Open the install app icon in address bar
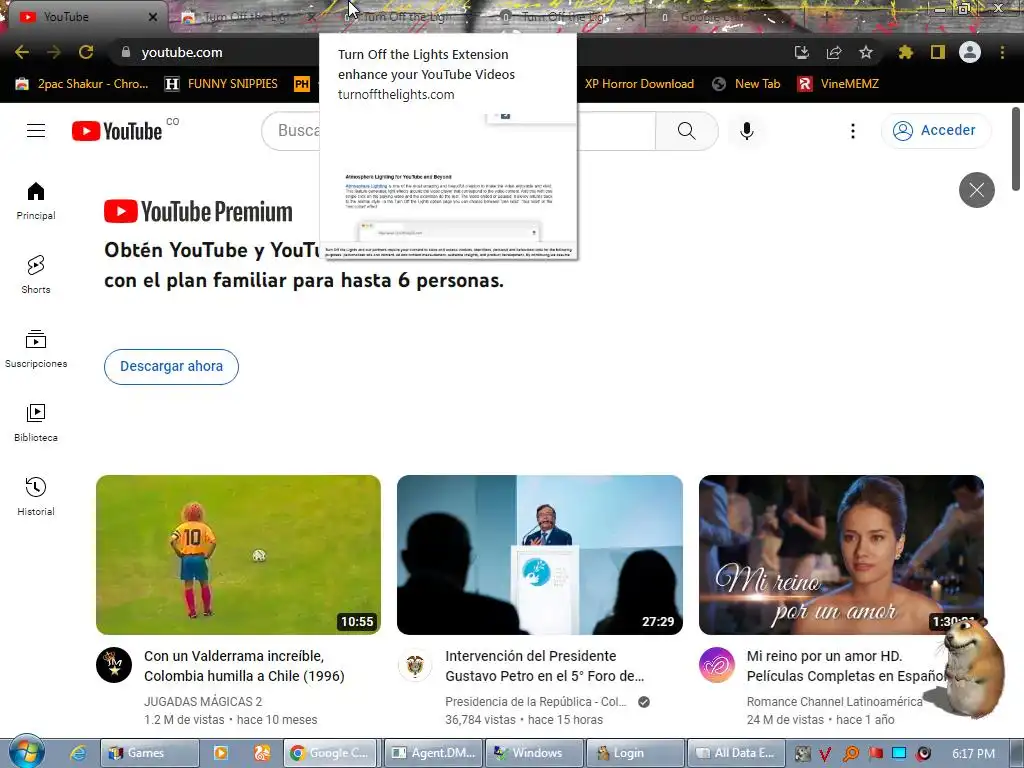This screenshot has height=768, width=1024. pos(801,52)
